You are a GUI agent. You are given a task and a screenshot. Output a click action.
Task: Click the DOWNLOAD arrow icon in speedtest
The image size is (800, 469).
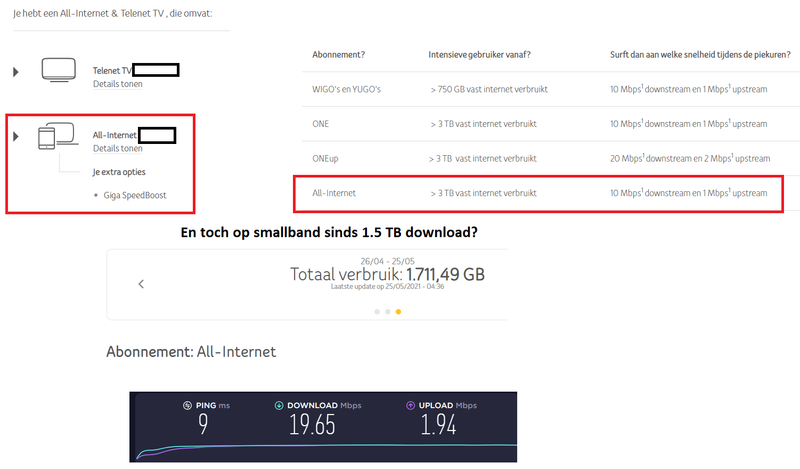click(x=279, y=407)
